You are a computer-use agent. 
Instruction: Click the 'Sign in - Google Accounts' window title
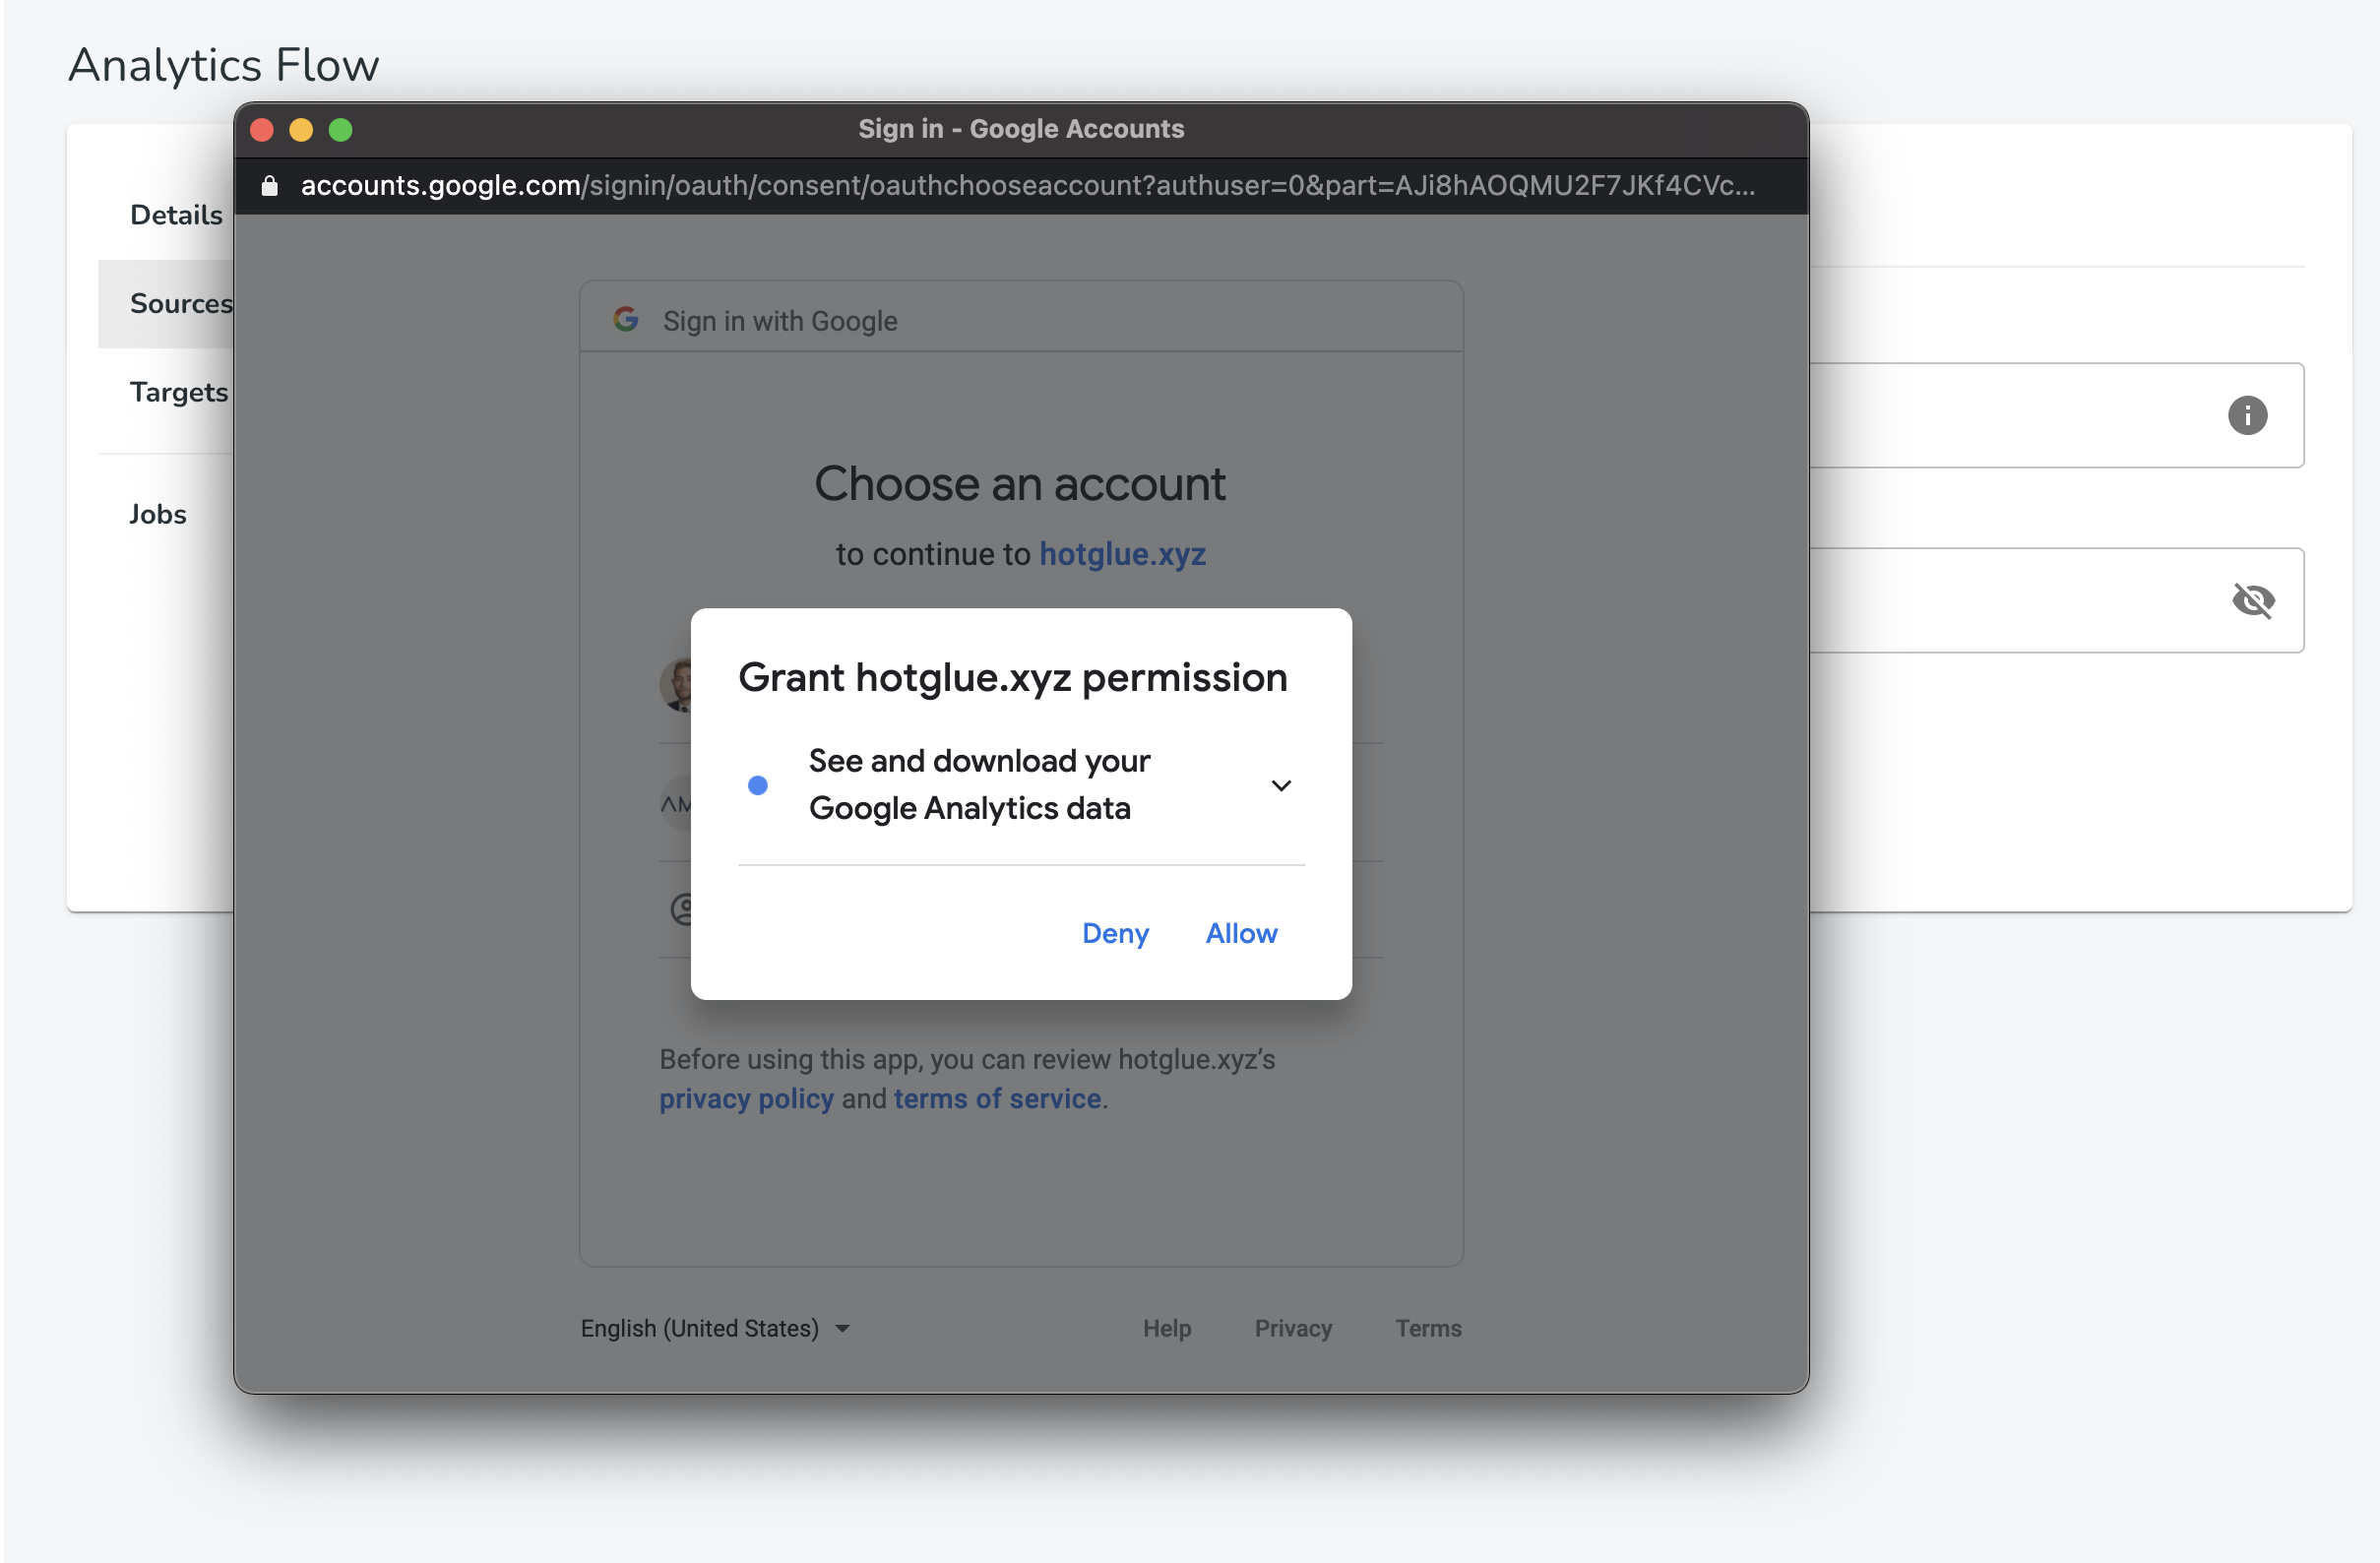click(x=1021, y=129)
